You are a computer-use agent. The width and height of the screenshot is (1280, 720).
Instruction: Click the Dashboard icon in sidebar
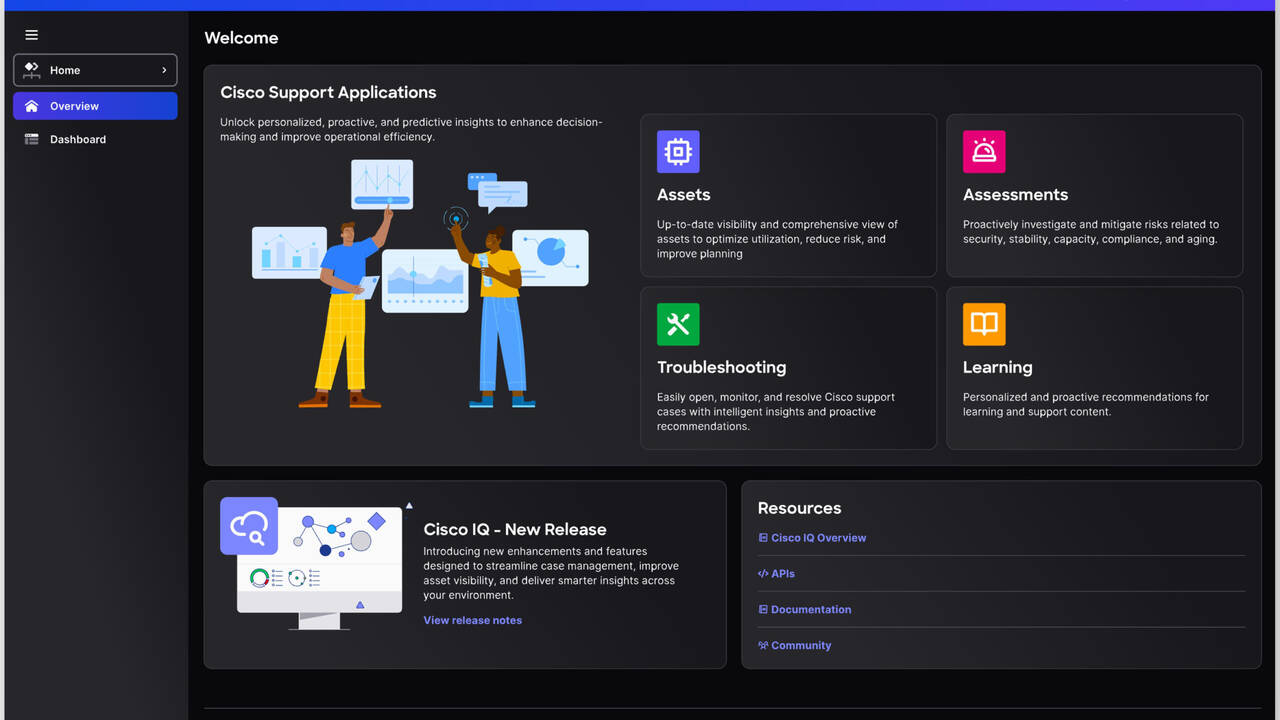[32, 140]
